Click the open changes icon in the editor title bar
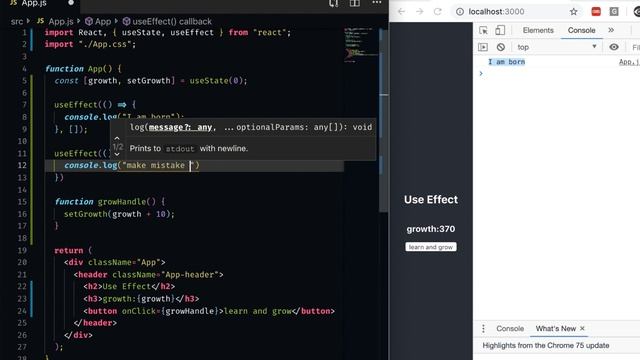The image size is (640, 360). tap(333, 3)
